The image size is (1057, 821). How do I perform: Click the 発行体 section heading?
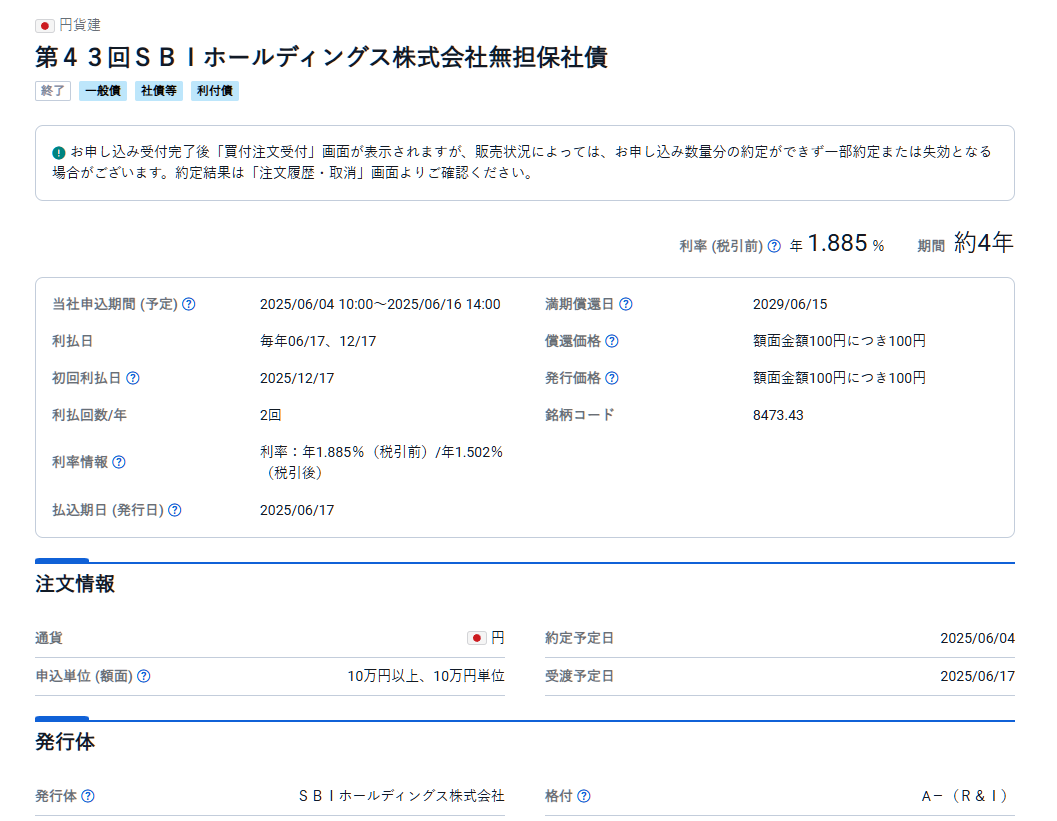point(65,741)
